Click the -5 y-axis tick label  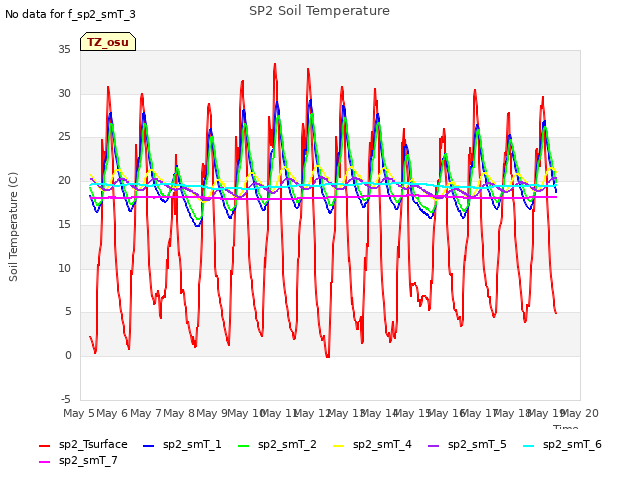click(x=65, y=399)
